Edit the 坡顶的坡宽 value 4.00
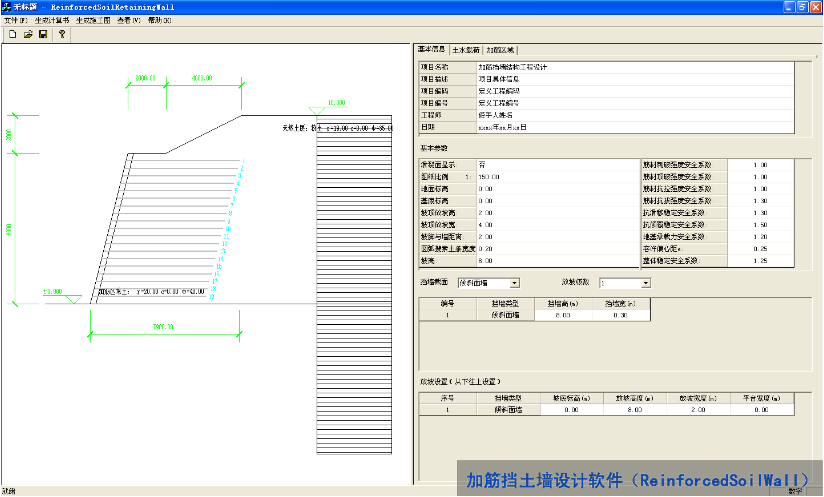 (x=558, y=225)
